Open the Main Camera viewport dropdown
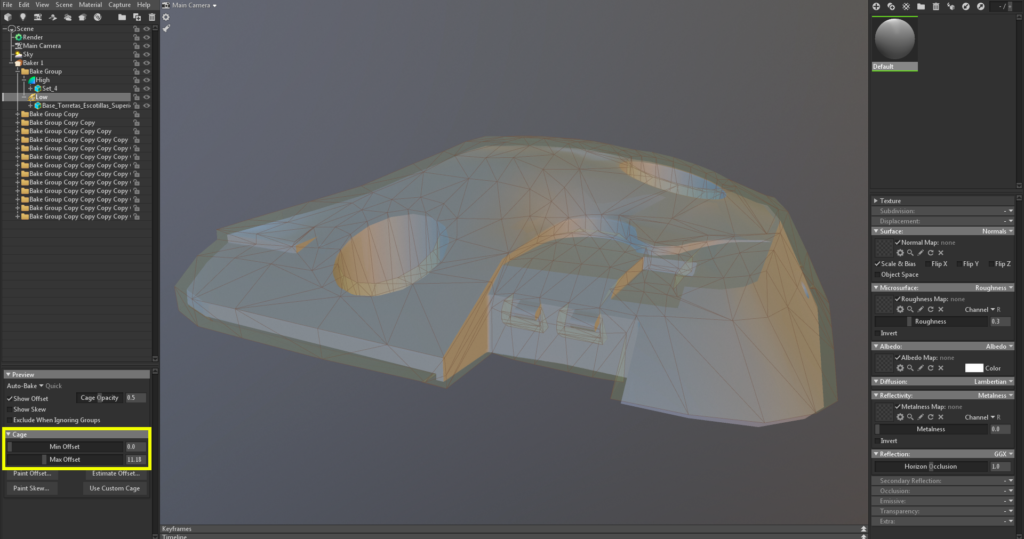This screenshot has width=1024, height=539. pos(194,5)
